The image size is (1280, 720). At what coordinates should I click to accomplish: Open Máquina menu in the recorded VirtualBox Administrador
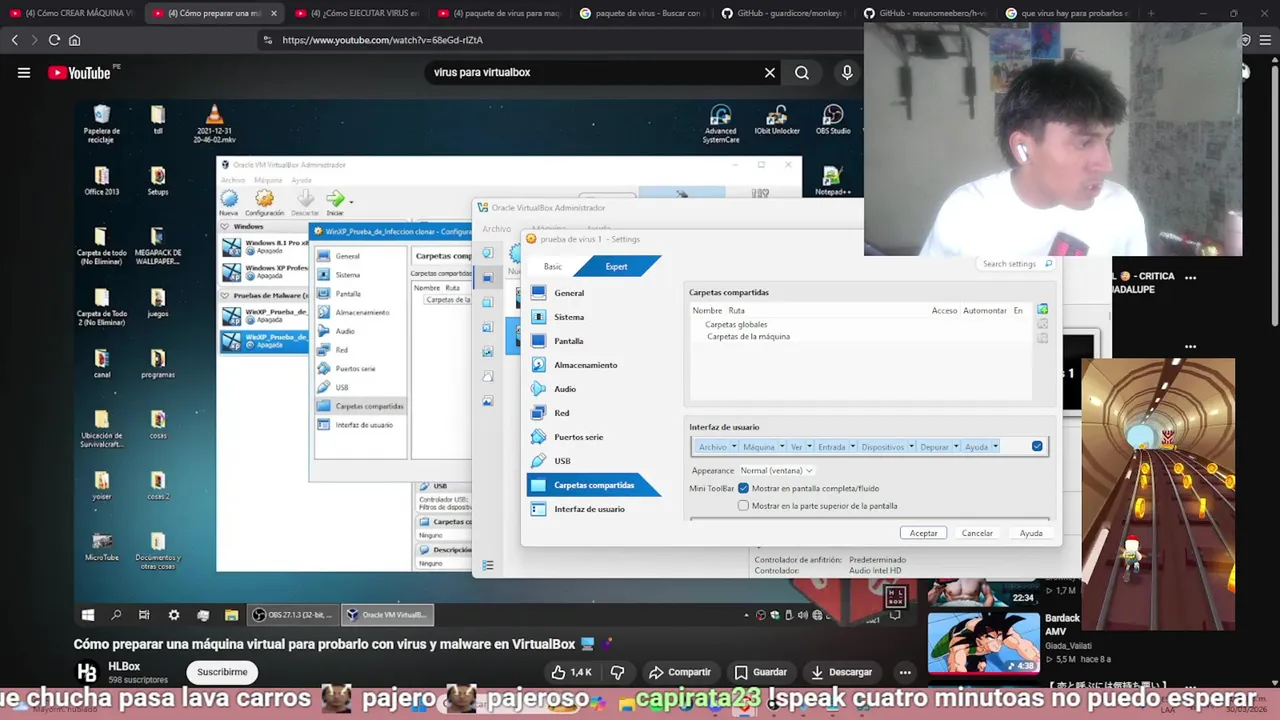(x=268, y=180)
